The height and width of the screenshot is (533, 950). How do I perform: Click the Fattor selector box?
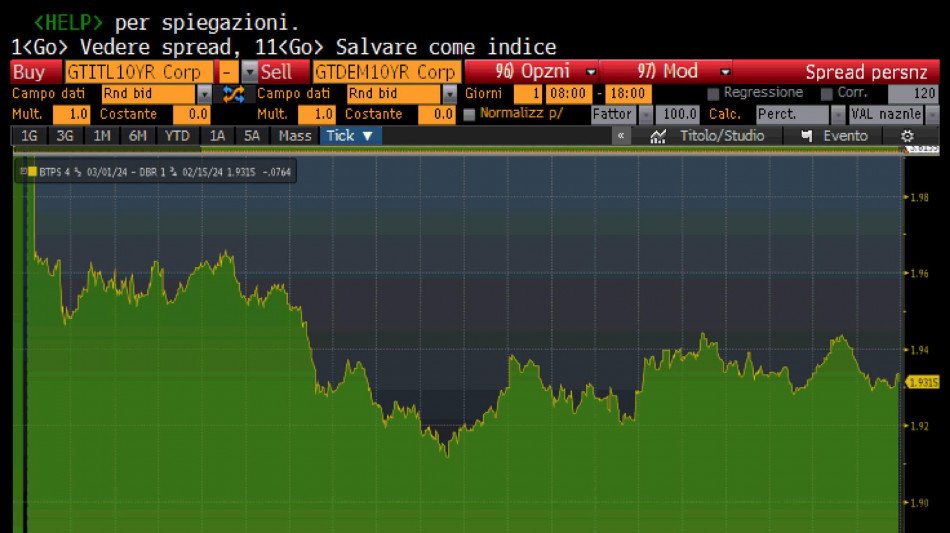(x=614, y=114)
